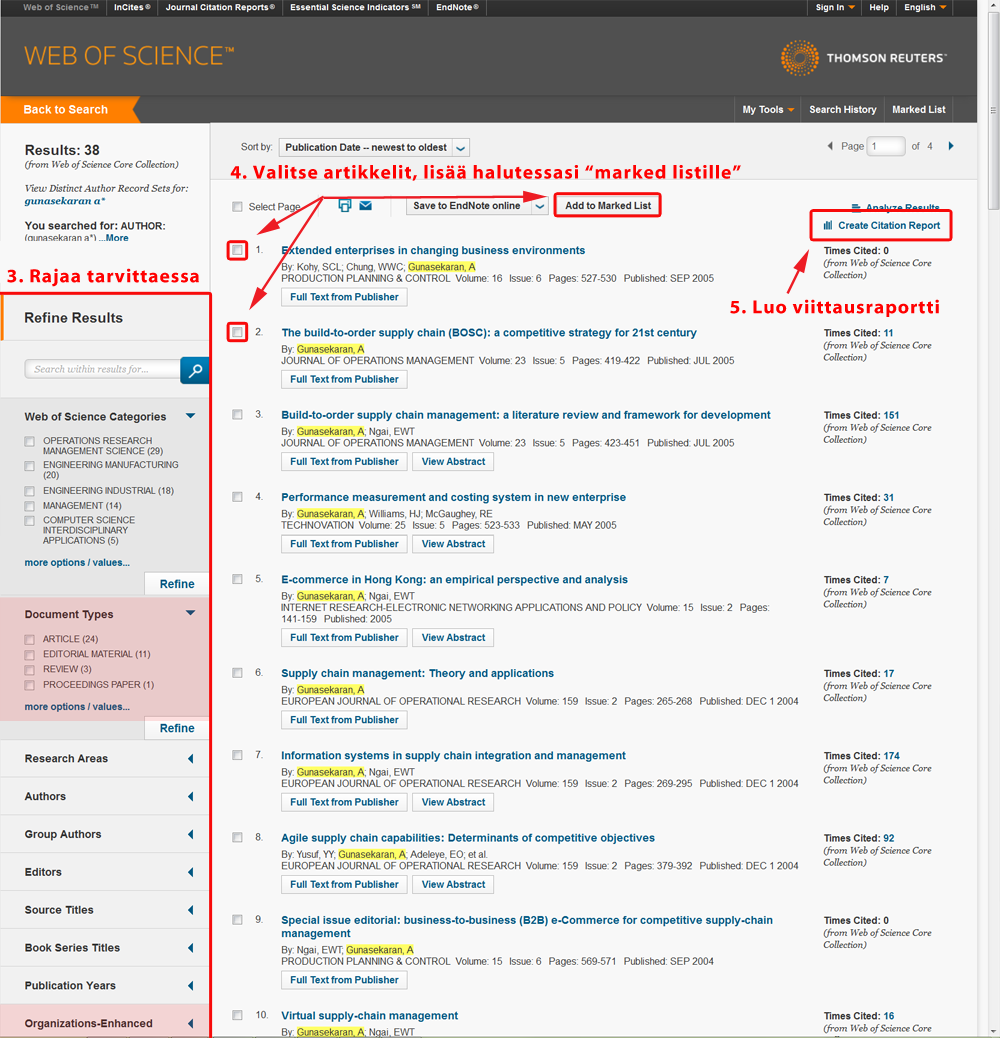Click gunasekaran a* author record link
Viewport: 1000px width, 1038px height.
click(65, 201)
